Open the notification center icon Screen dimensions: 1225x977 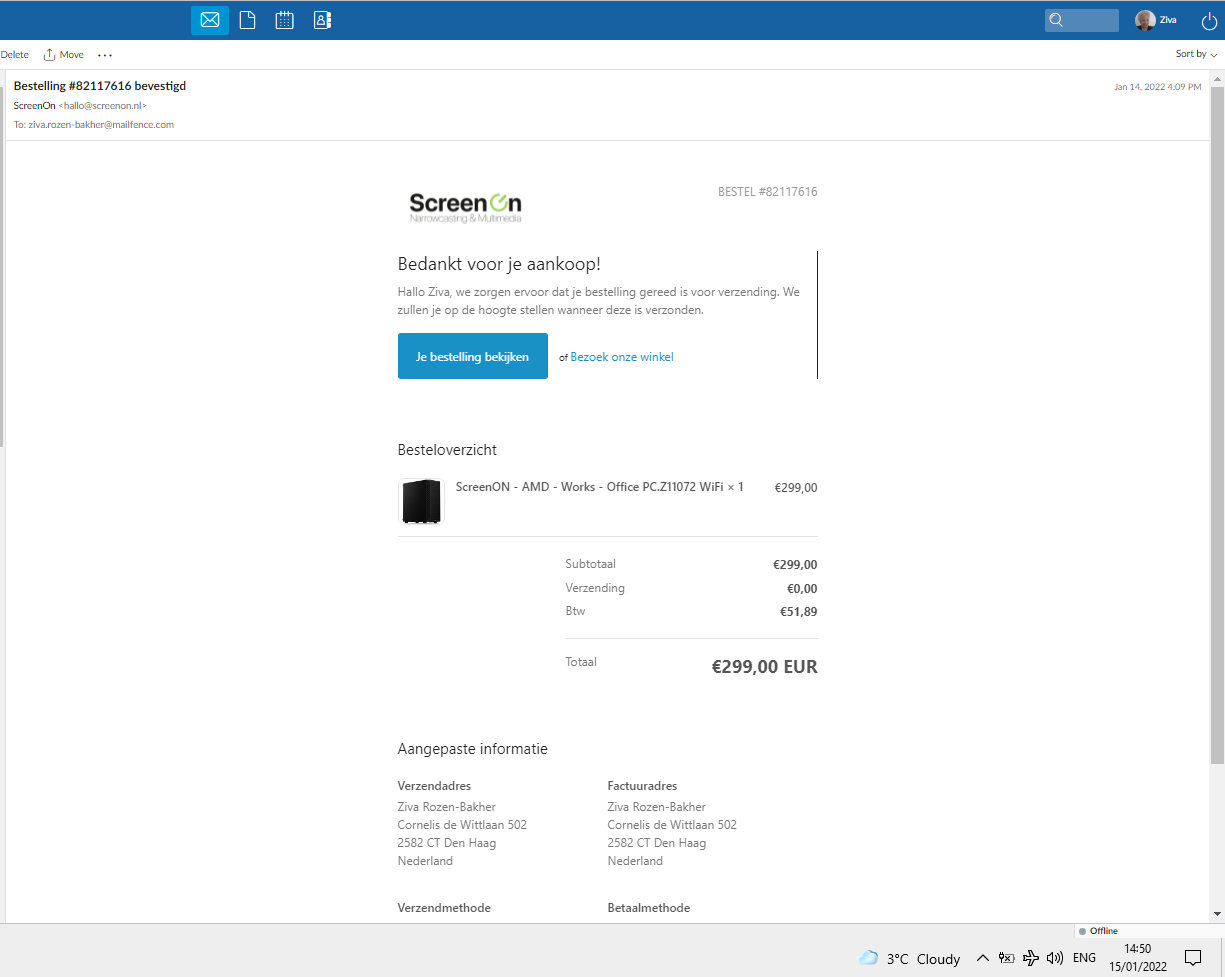click(x=1193, y=958)
